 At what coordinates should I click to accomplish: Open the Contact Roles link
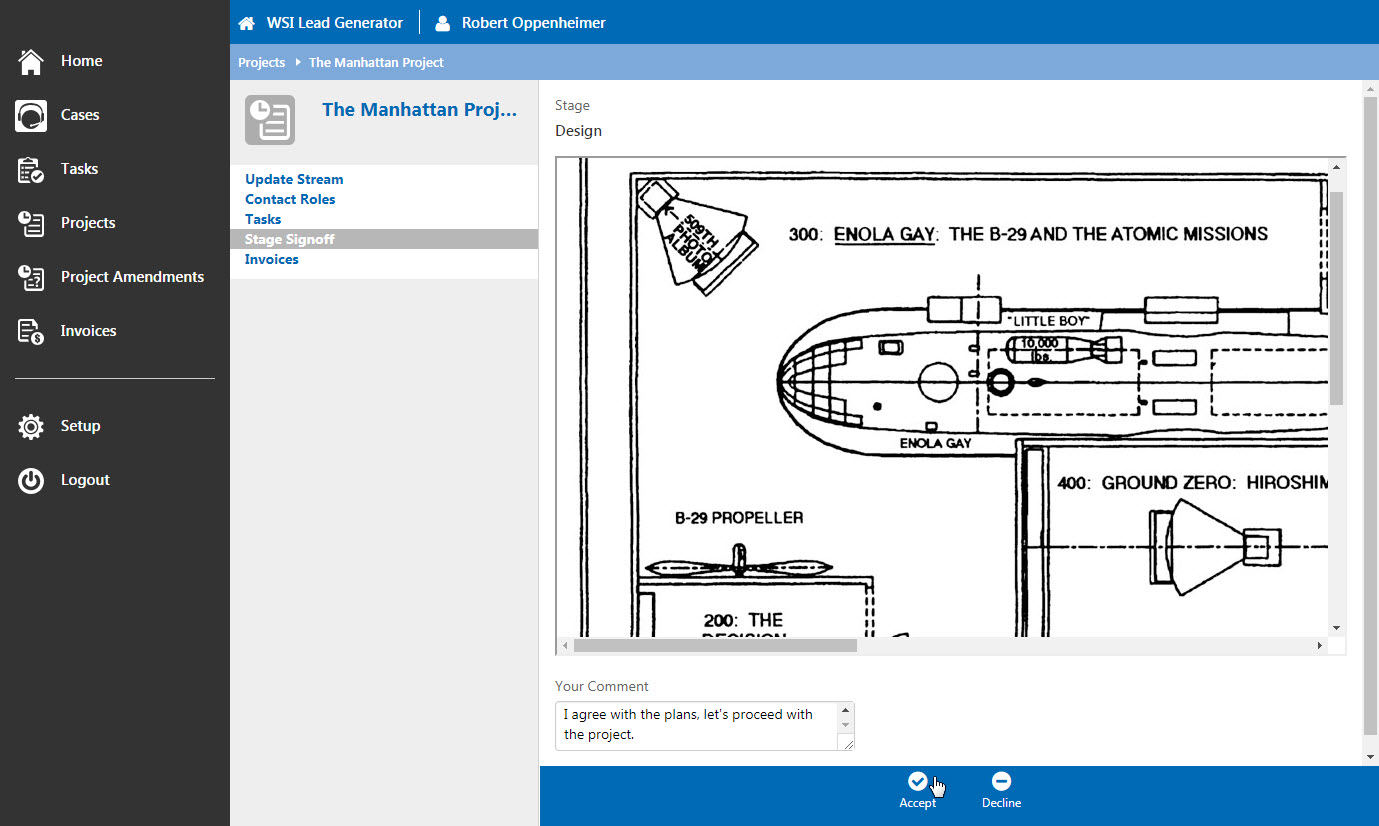[290, 199]
